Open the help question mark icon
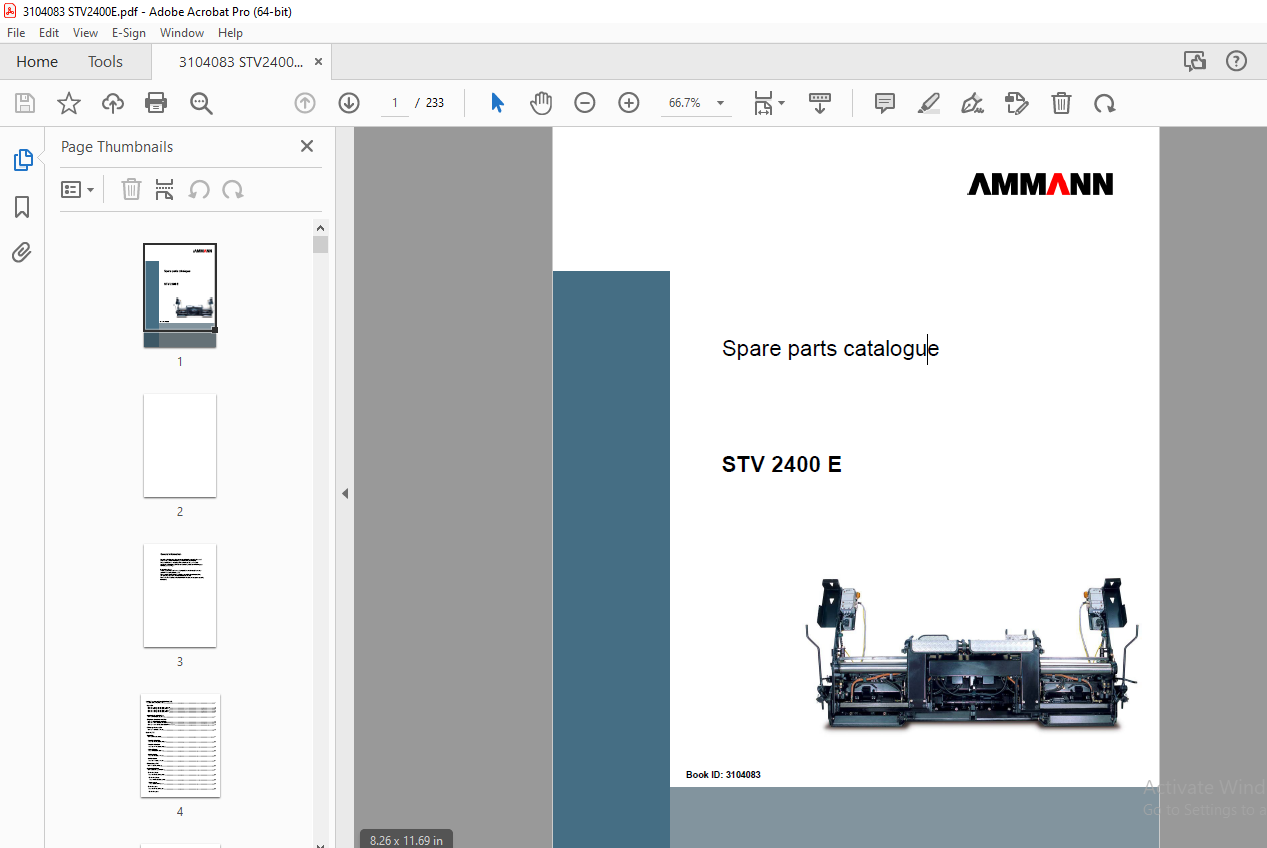The width and height of the screenshot is (1267, 848). pos(1237,61)
